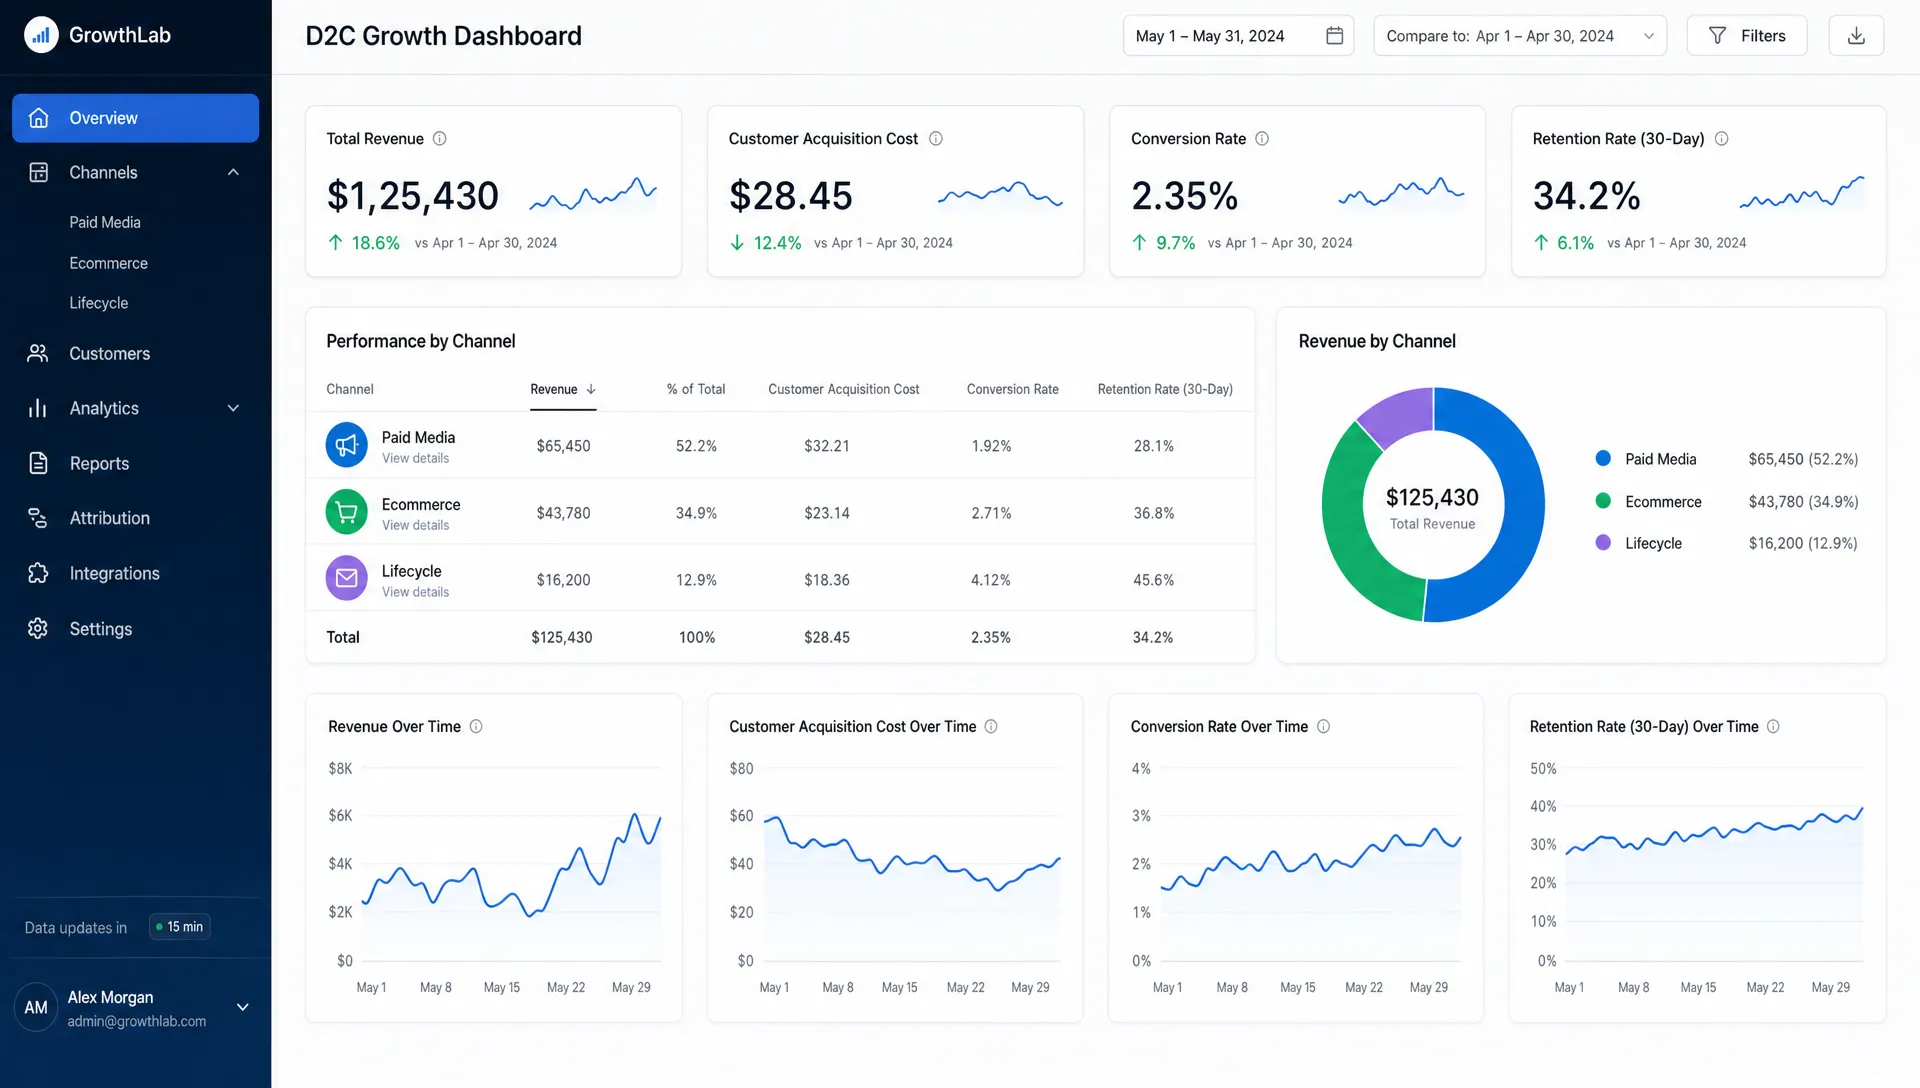The image size is (1920, 1088).
Task: Click the $65,450 Paid Media revenue cell
Action: click(563, 446)
